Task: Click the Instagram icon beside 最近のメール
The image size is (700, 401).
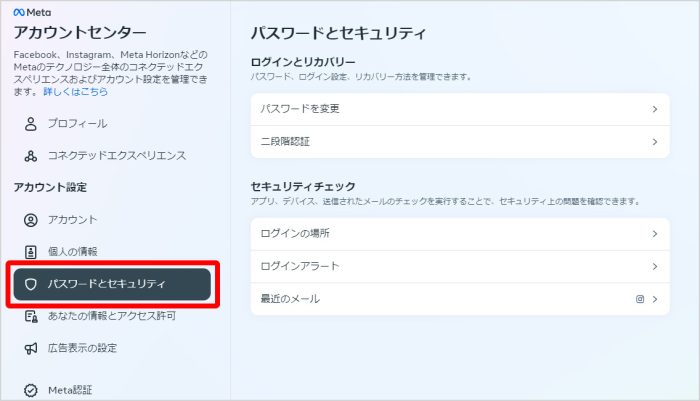Action: [x=640, y=299]
